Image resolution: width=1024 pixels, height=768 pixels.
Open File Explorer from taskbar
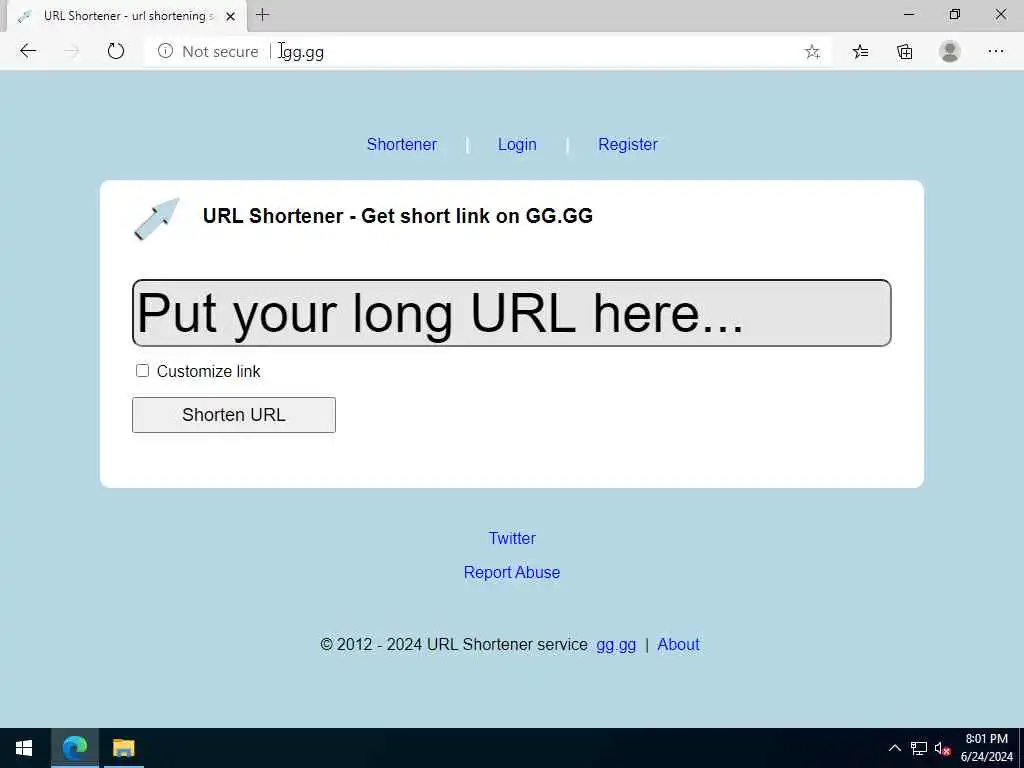click(123, 748)
